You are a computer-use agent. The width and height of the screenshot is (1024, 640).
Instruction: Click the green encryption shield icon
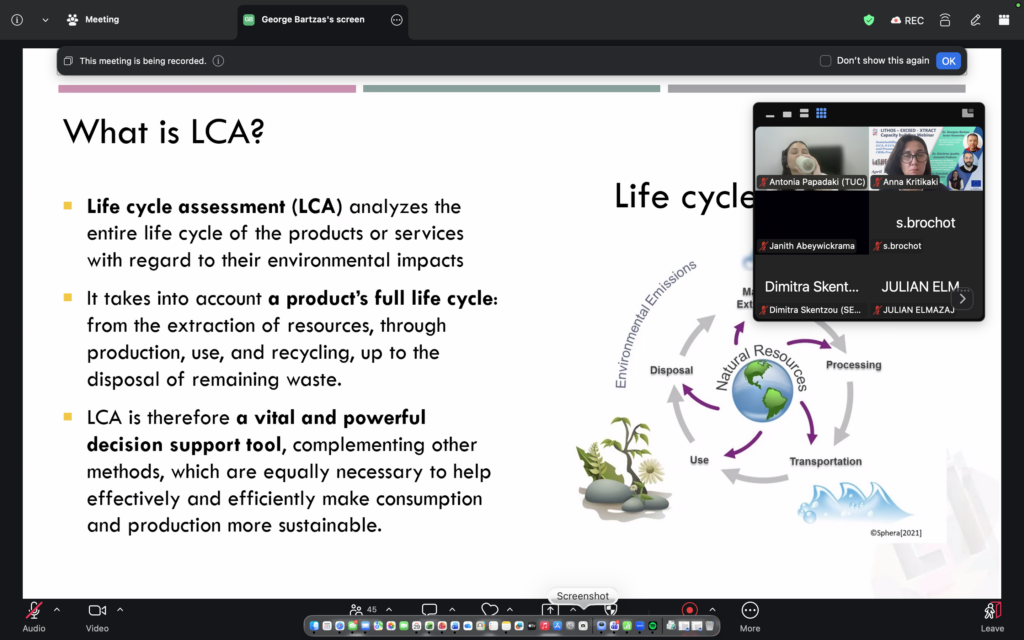(x=869, y=20)
